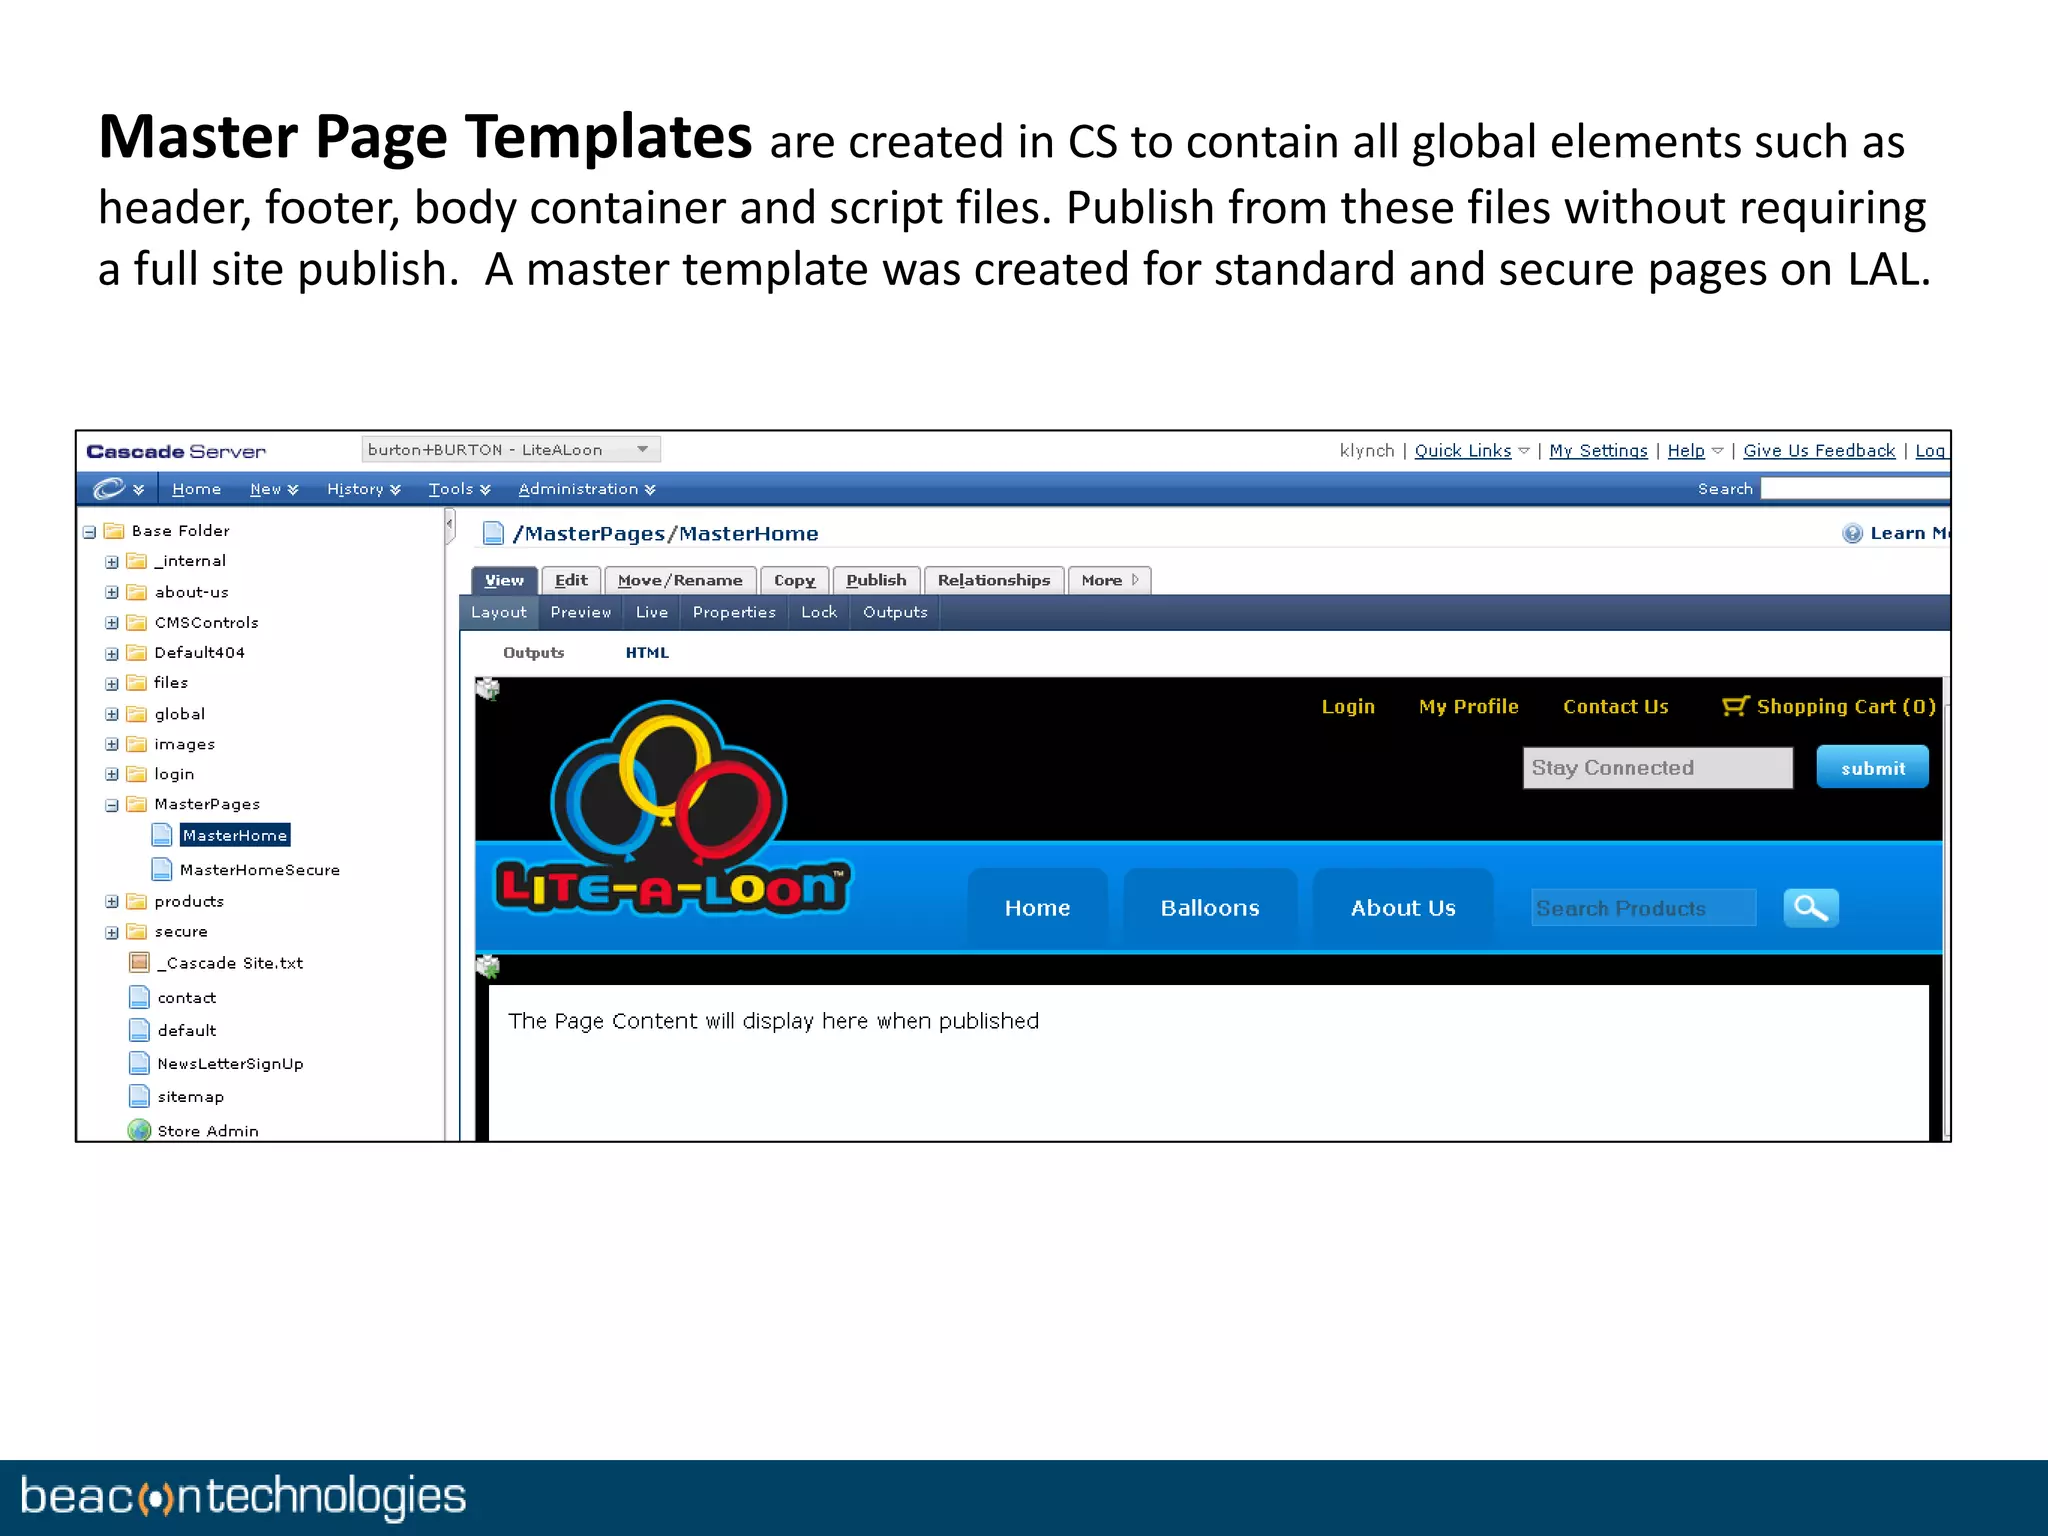Viewport: 2048px width, 1536px height.
Task: Open the burton+BURTON - LiteALoon site dropdown
Action: pos(510,450)
